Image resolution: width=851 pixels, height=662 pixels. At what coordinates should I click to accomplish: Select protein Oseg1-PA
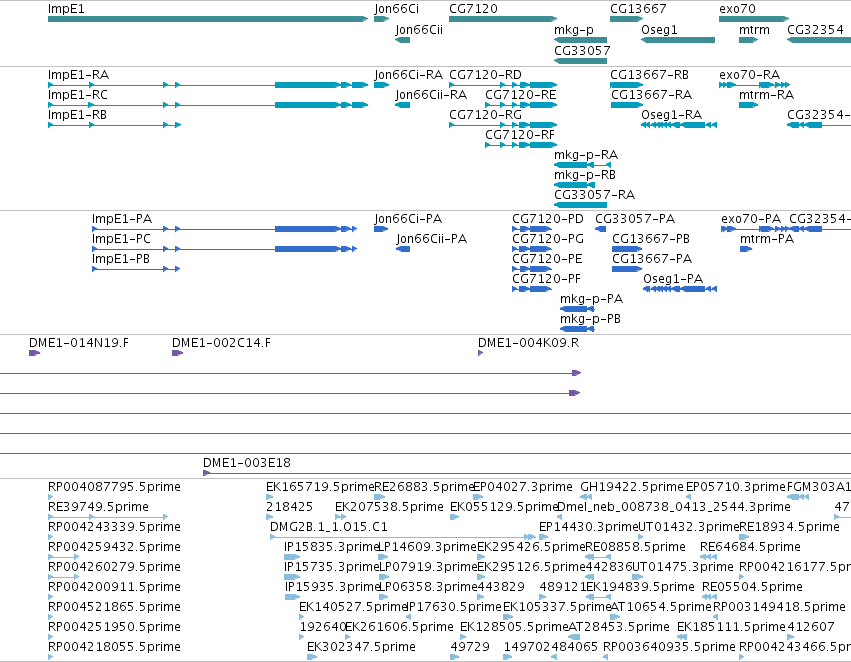[x=680, y=289]
